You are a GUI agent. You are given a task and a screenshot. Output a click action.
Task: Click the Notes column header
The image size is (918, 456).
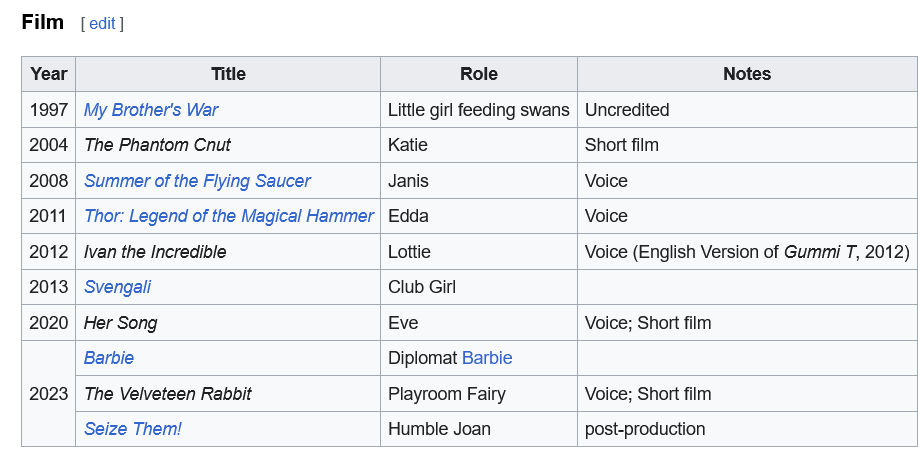click(746, 74)
